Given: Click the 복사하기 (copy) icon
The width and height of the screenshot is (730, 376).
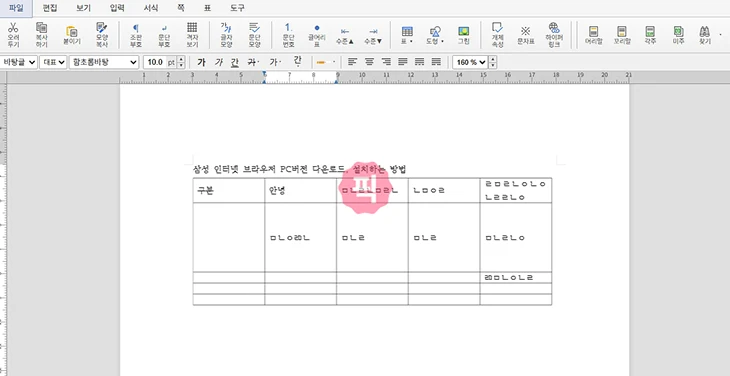Looking at the screenshot, I should point(41,34).
